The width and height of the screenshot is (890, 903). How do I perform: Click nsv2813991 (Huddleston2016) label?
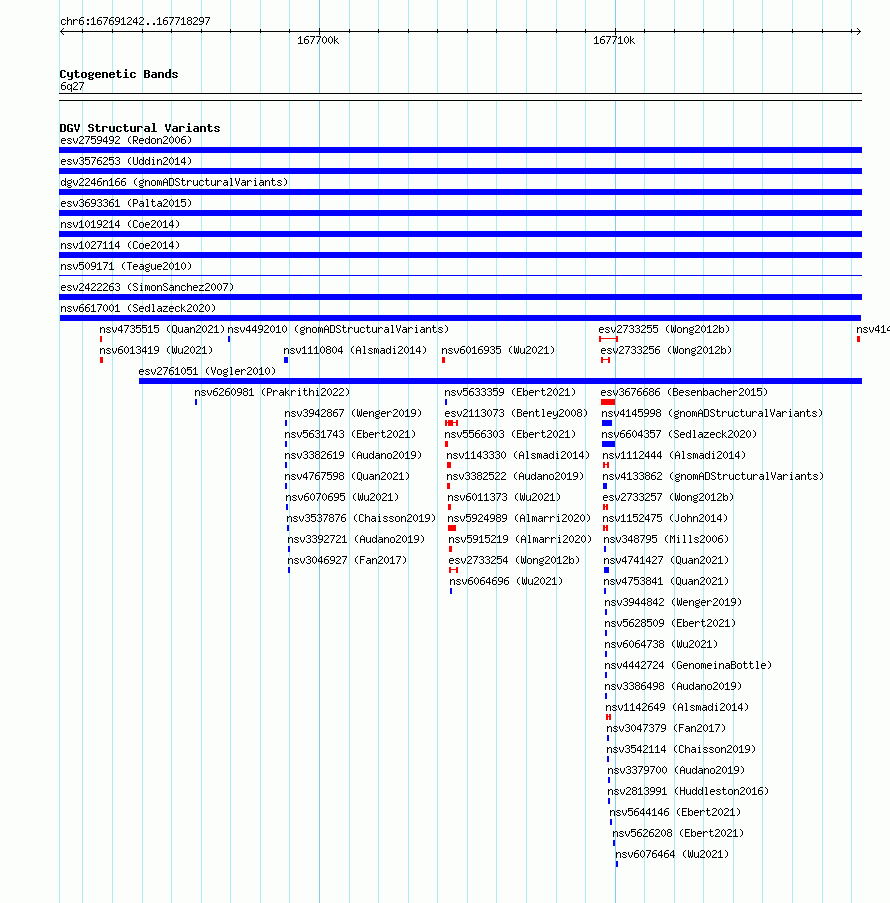(688, 792)
